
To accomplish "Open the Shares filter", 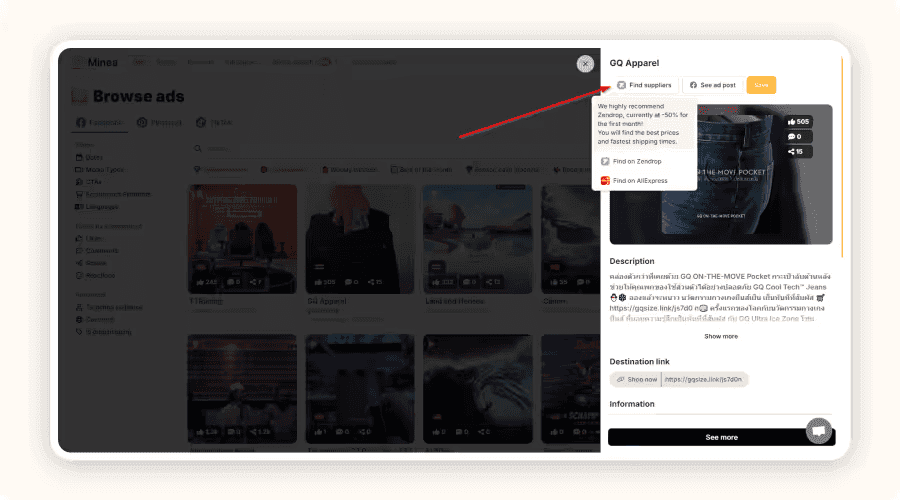I will pos(91,263).
